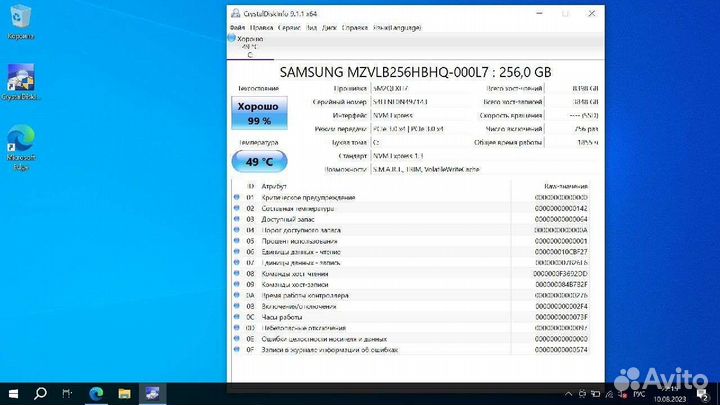Open File Explorer from the taskbar
720x405 pixels.
[124, 394]
